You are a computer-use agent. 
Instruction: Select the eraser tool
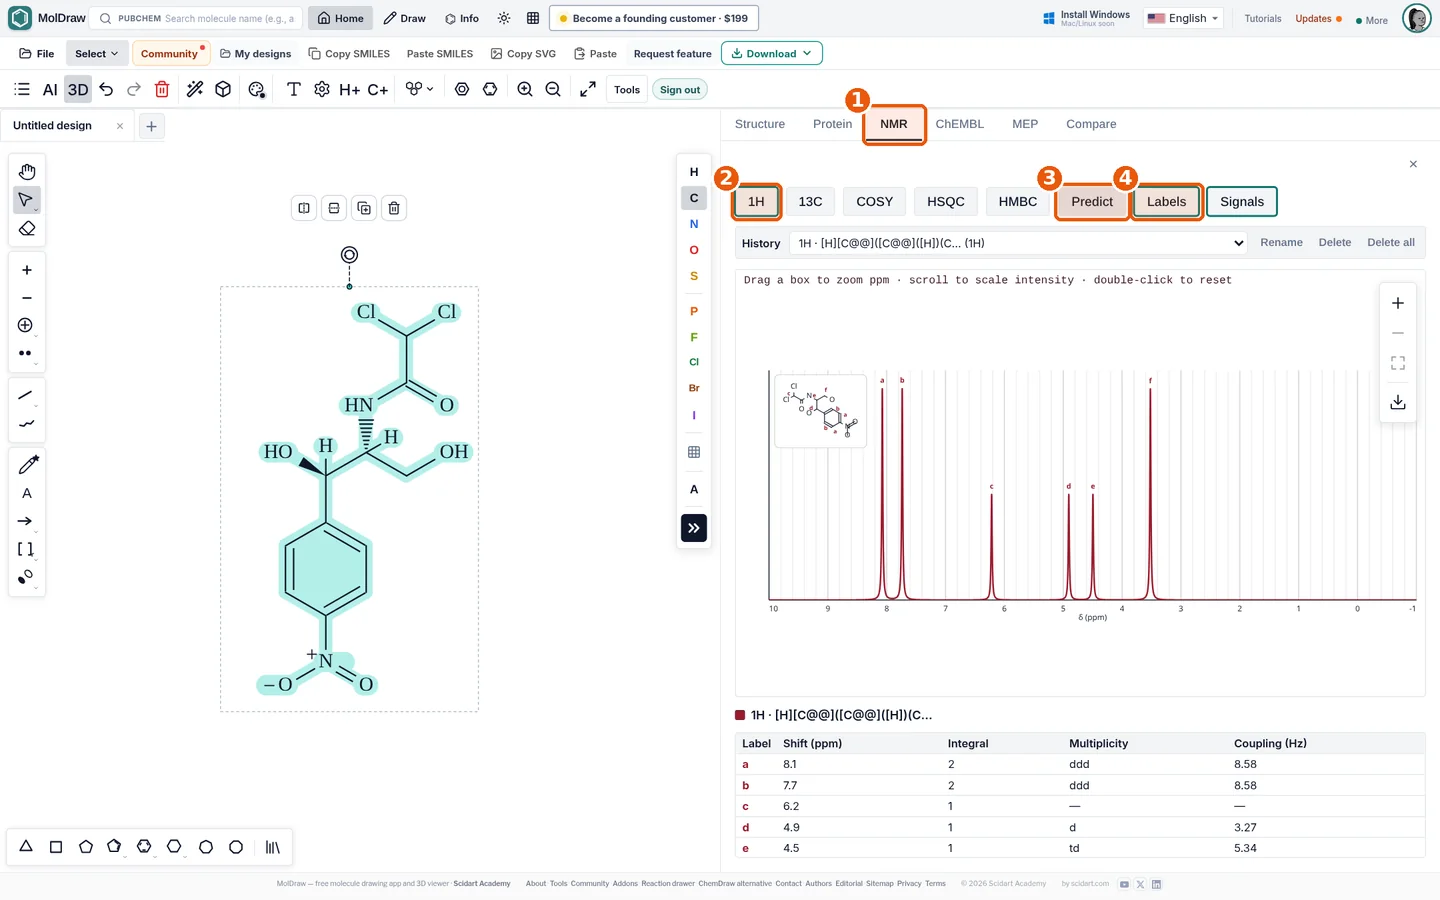(27, 229)
